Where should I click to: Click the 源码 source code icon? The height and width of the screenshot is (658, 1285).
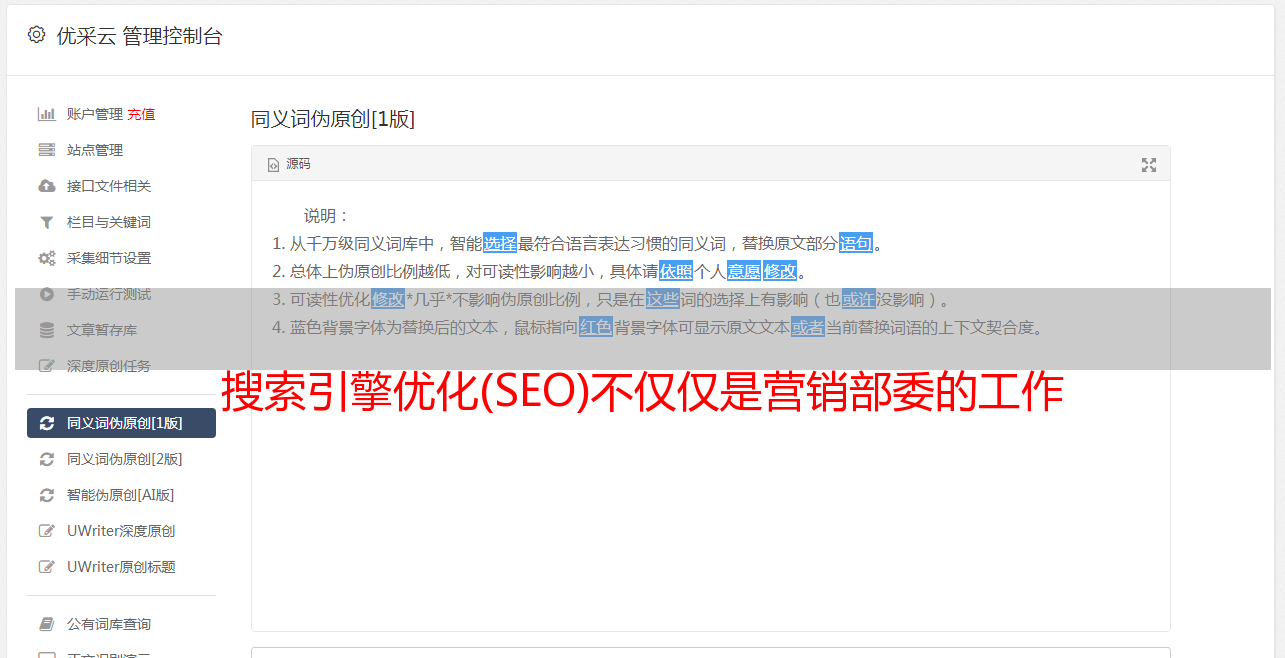pyautogui.click(x=273, y=165)
